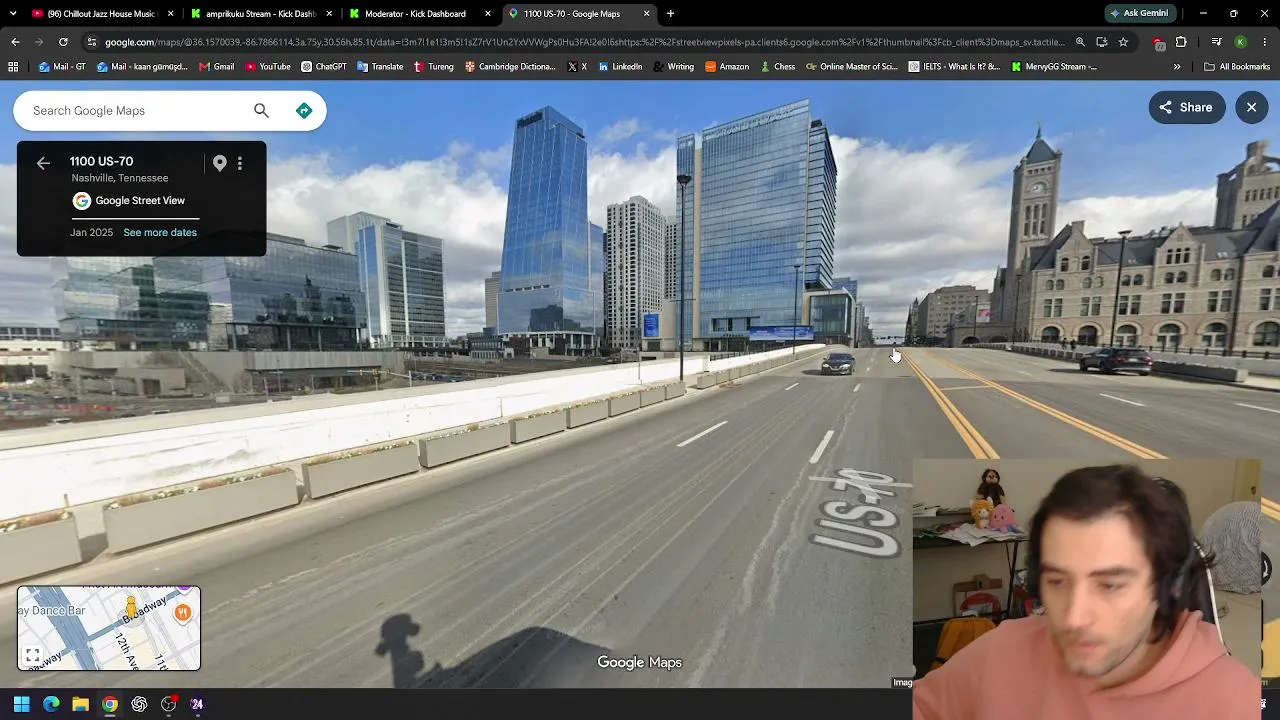Open the Tureng bookmark
The image size is (1280, 720).
[434, 67]
